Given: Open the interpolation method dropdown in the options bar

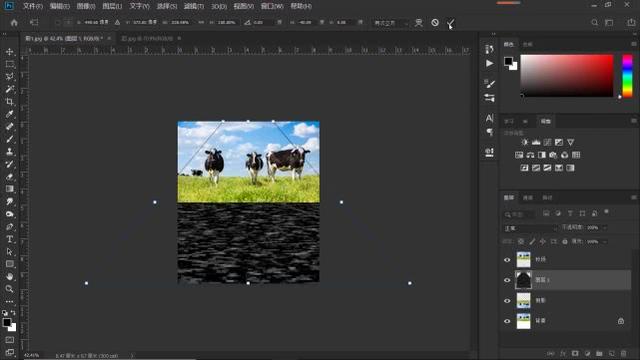Looking at the screenshot, I should click(391, 23).
